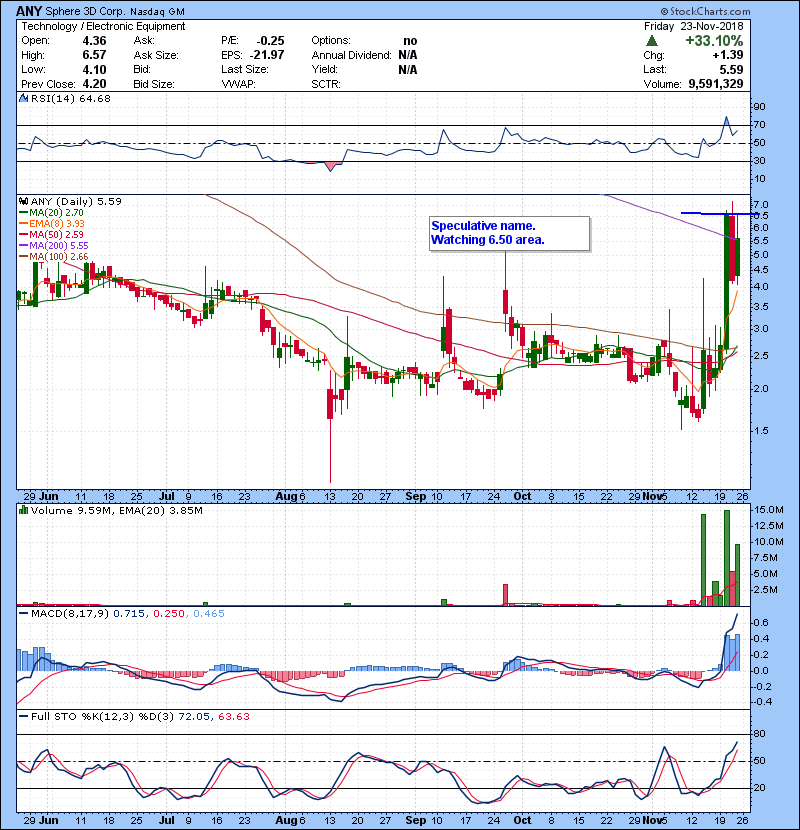
Task: Click the Last value 5.59 in the header
Action: (731, 69)
